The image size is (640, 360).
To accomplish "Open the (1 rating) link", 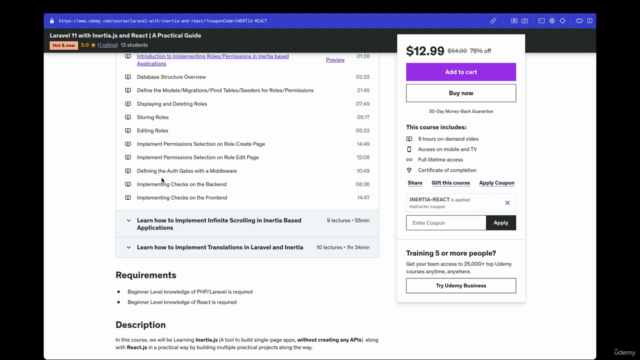I will (x=107, y=45).
